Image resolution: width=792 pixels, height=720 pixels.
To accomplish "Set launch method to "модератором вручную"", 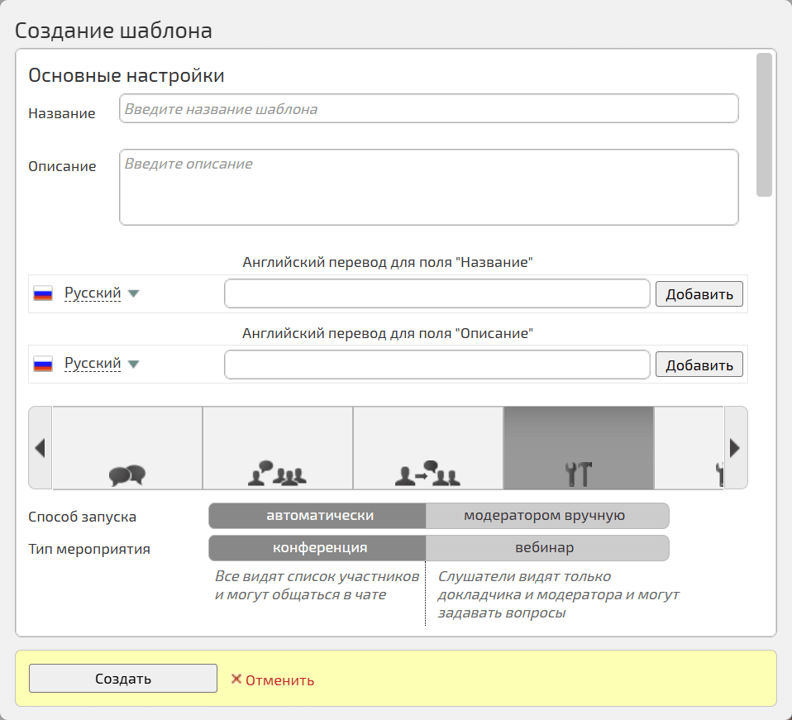I will tap(546, 516).
